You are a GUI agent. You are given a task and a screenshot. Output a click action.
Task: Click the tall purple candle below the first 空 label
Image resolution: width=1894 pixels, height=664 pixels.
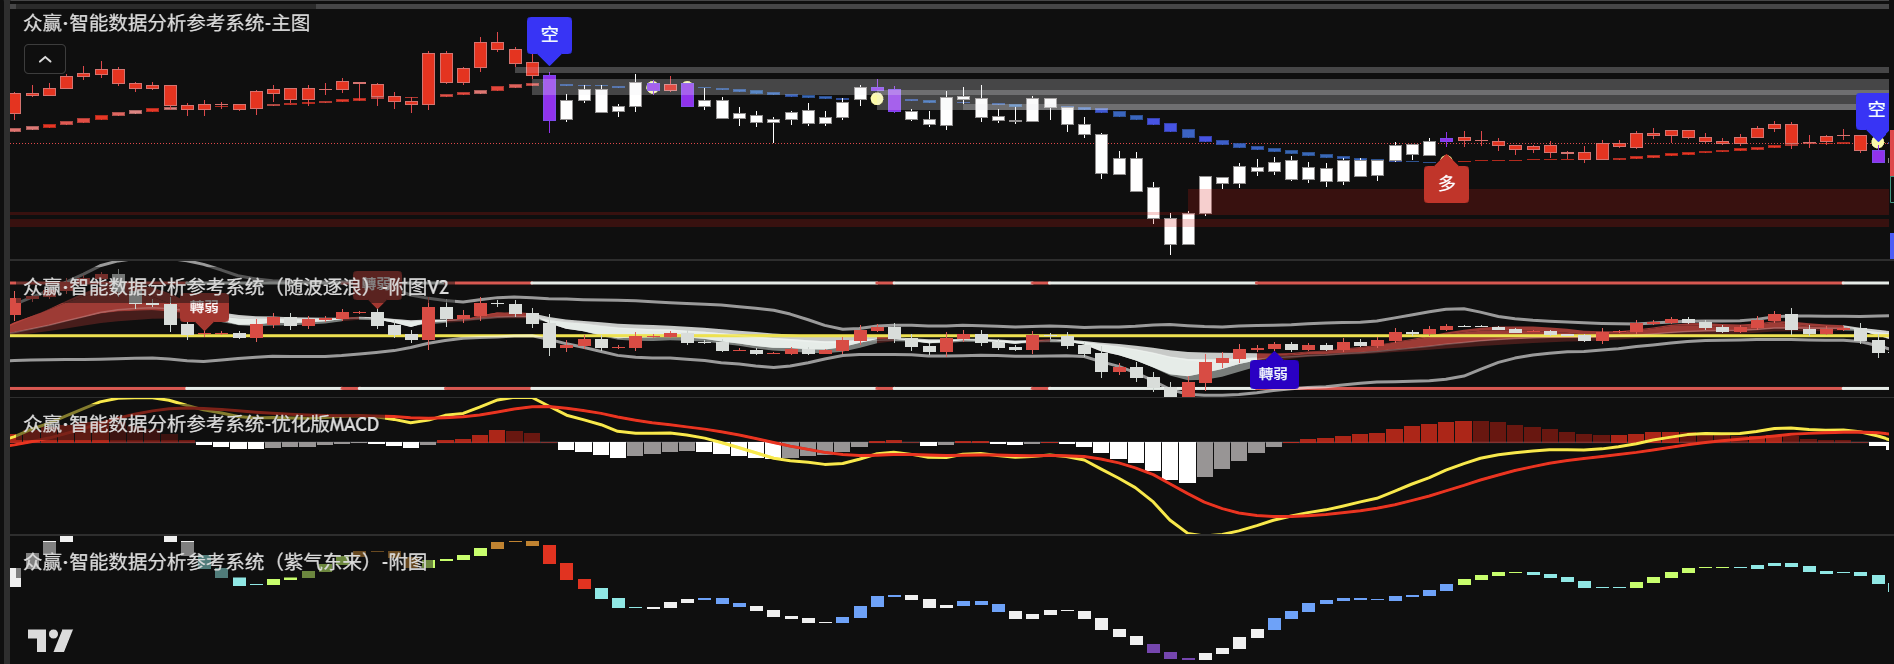coord(549,98)
